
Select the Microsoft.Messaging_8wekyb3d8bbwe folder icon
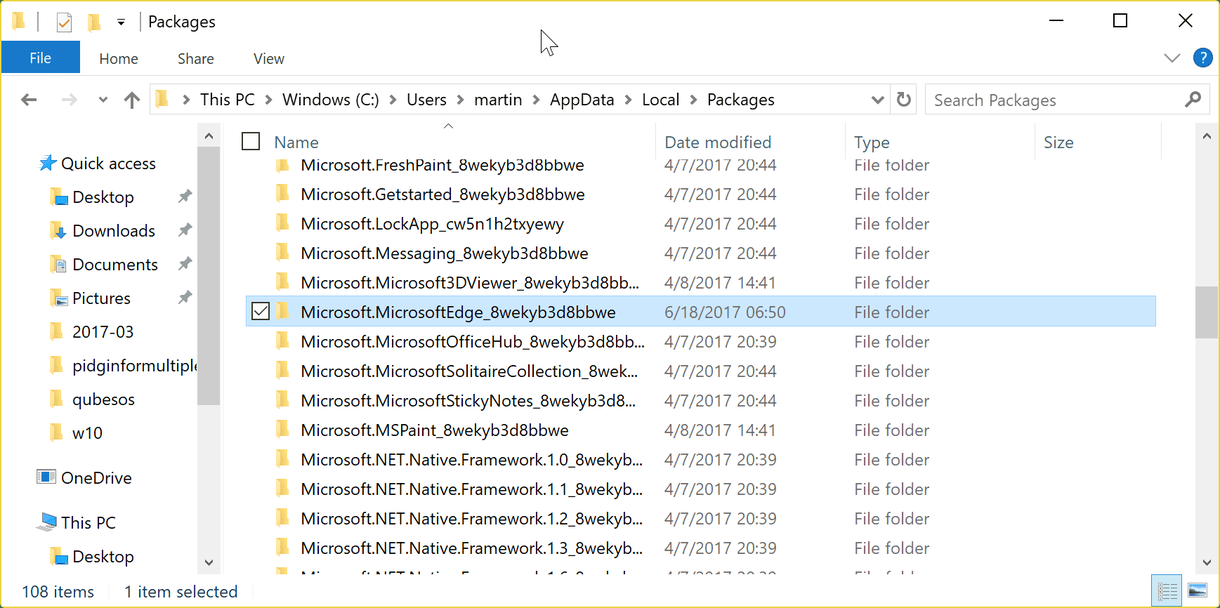[x=282, y=253]
